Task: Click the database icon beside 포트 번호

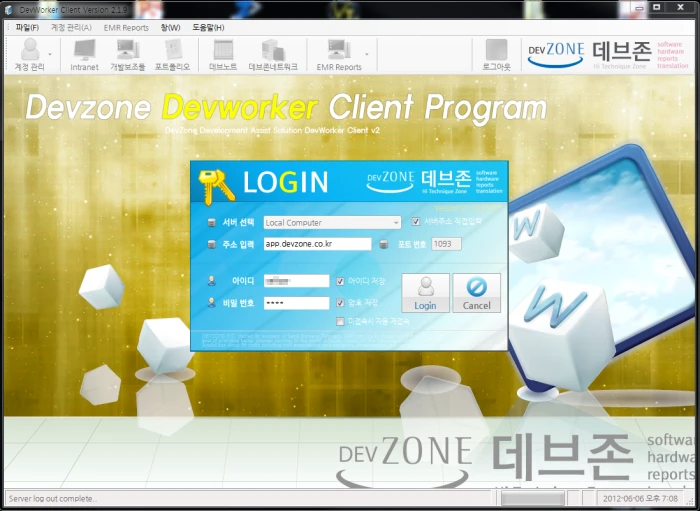Action: (383, 244)
